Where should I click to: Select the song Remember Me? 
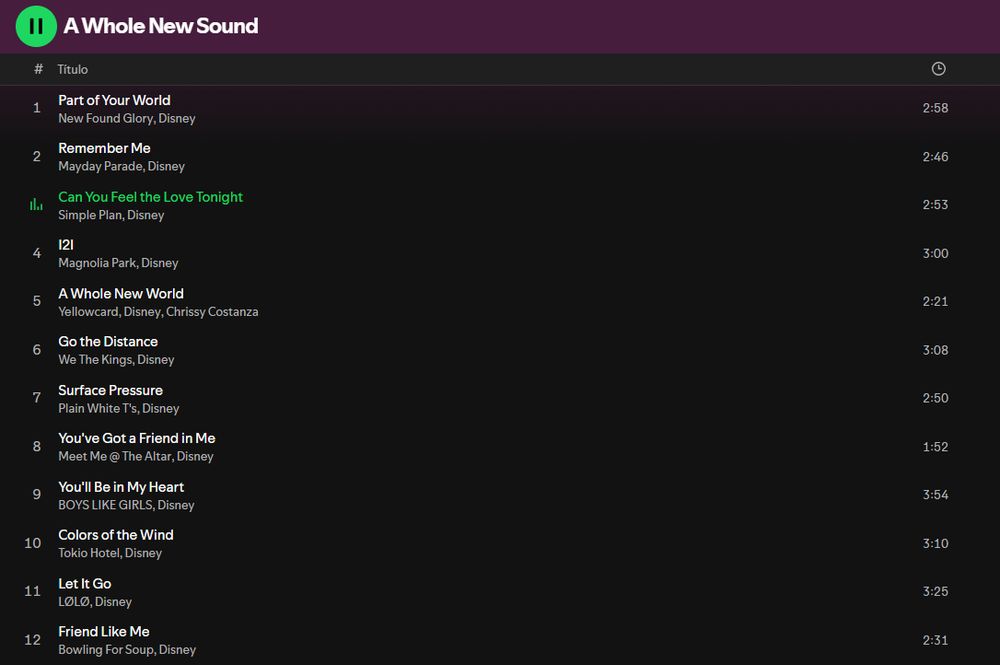click(x=104, y=148)
